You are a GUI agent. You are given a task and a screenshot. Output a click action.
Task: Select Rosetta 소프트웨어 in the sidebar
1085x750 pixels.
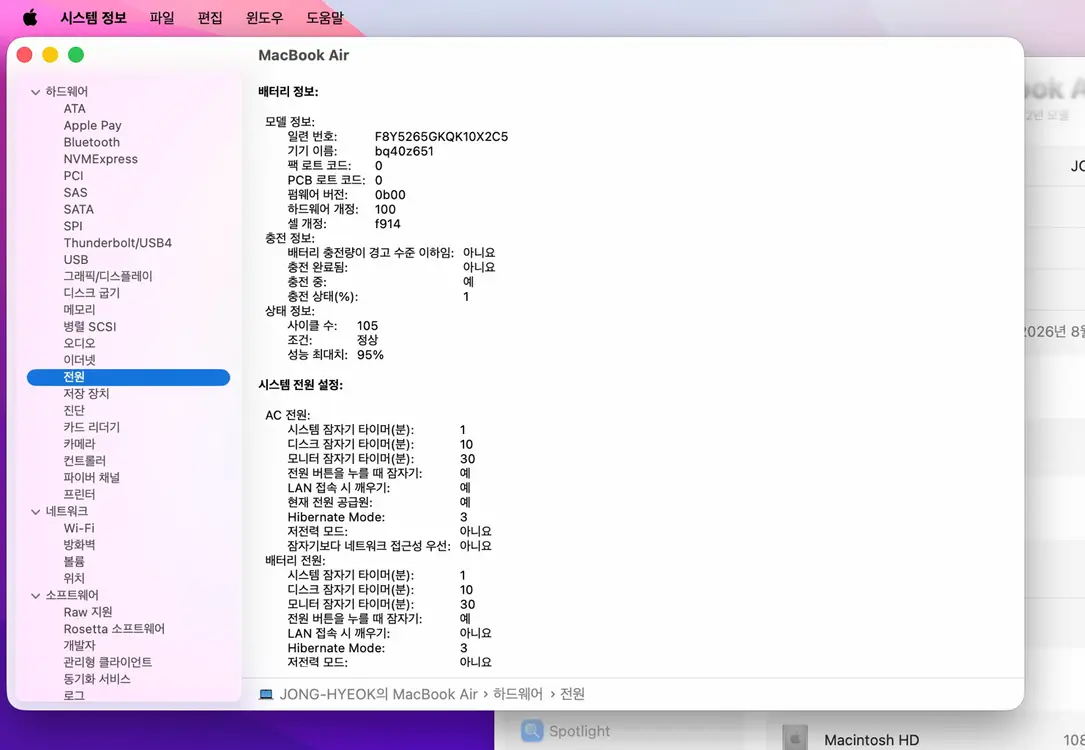pos(114,628)
